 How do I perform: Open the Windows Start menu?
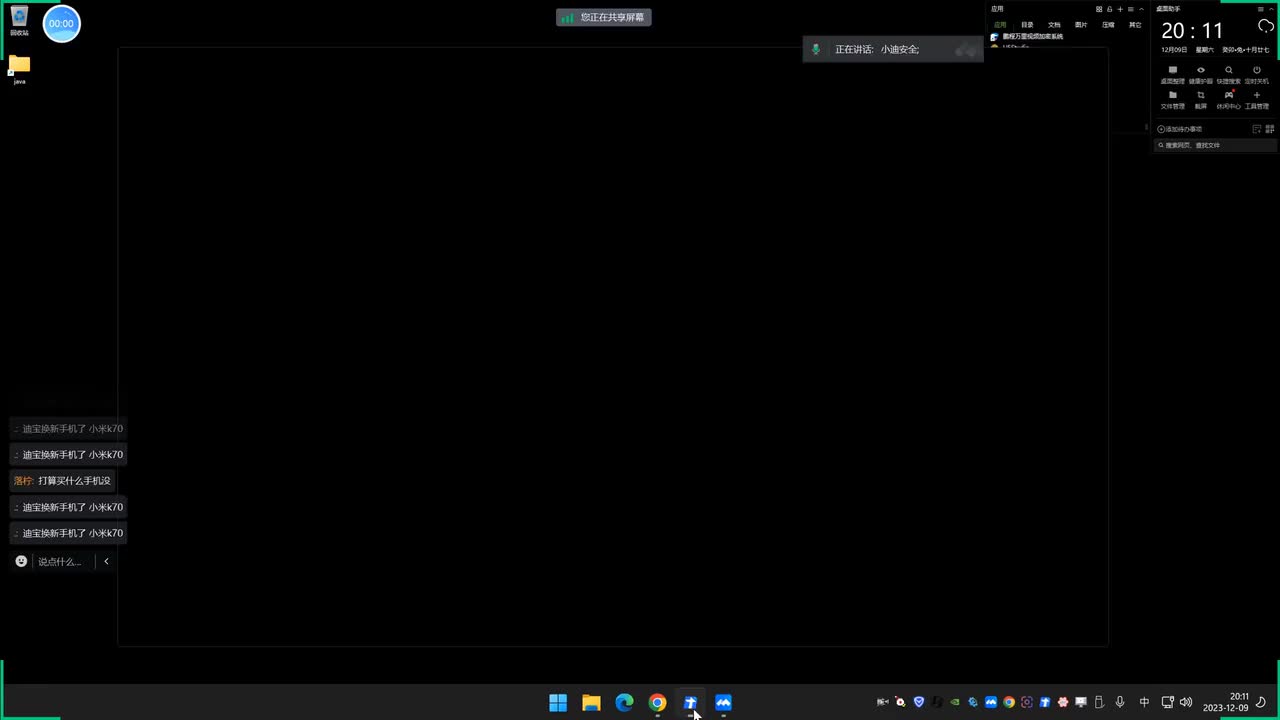[558, 703]
